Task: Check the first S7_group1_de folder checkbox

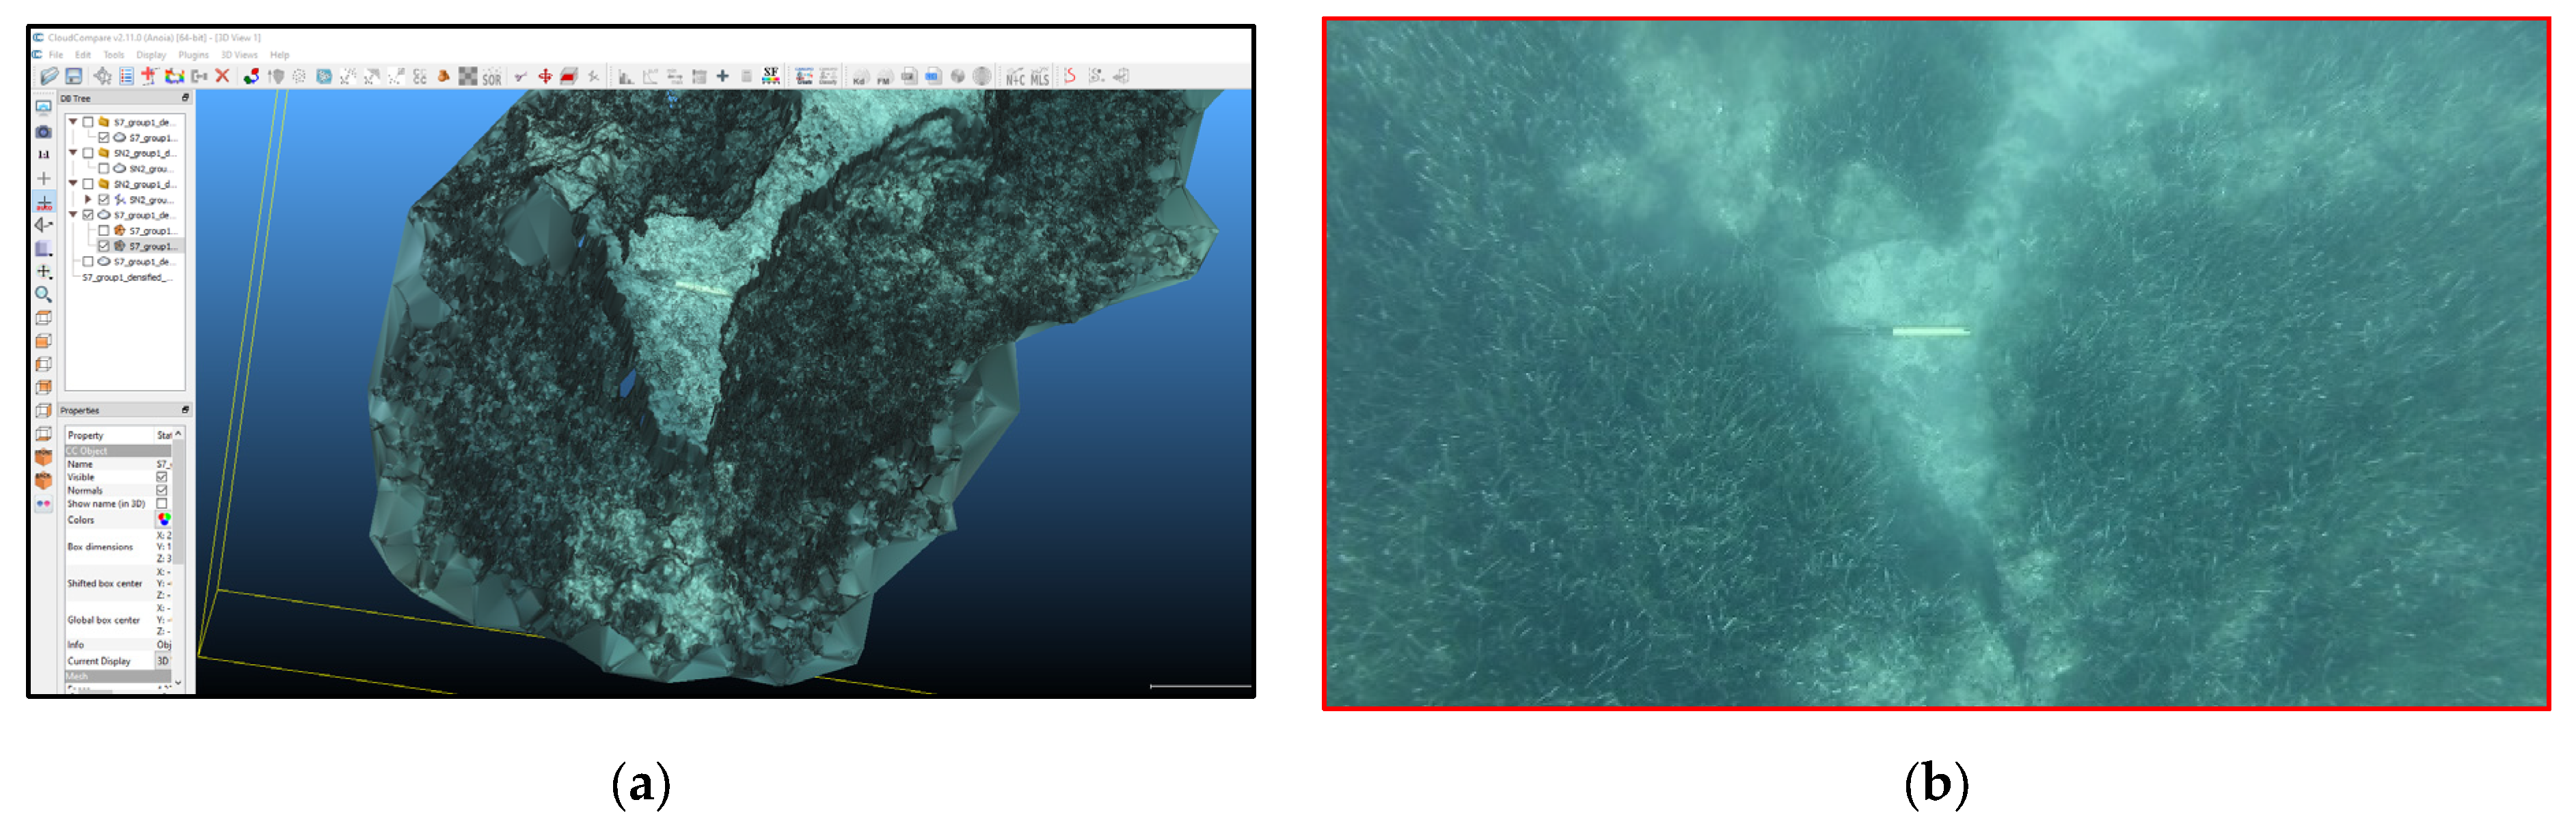Action: point(89,122)
